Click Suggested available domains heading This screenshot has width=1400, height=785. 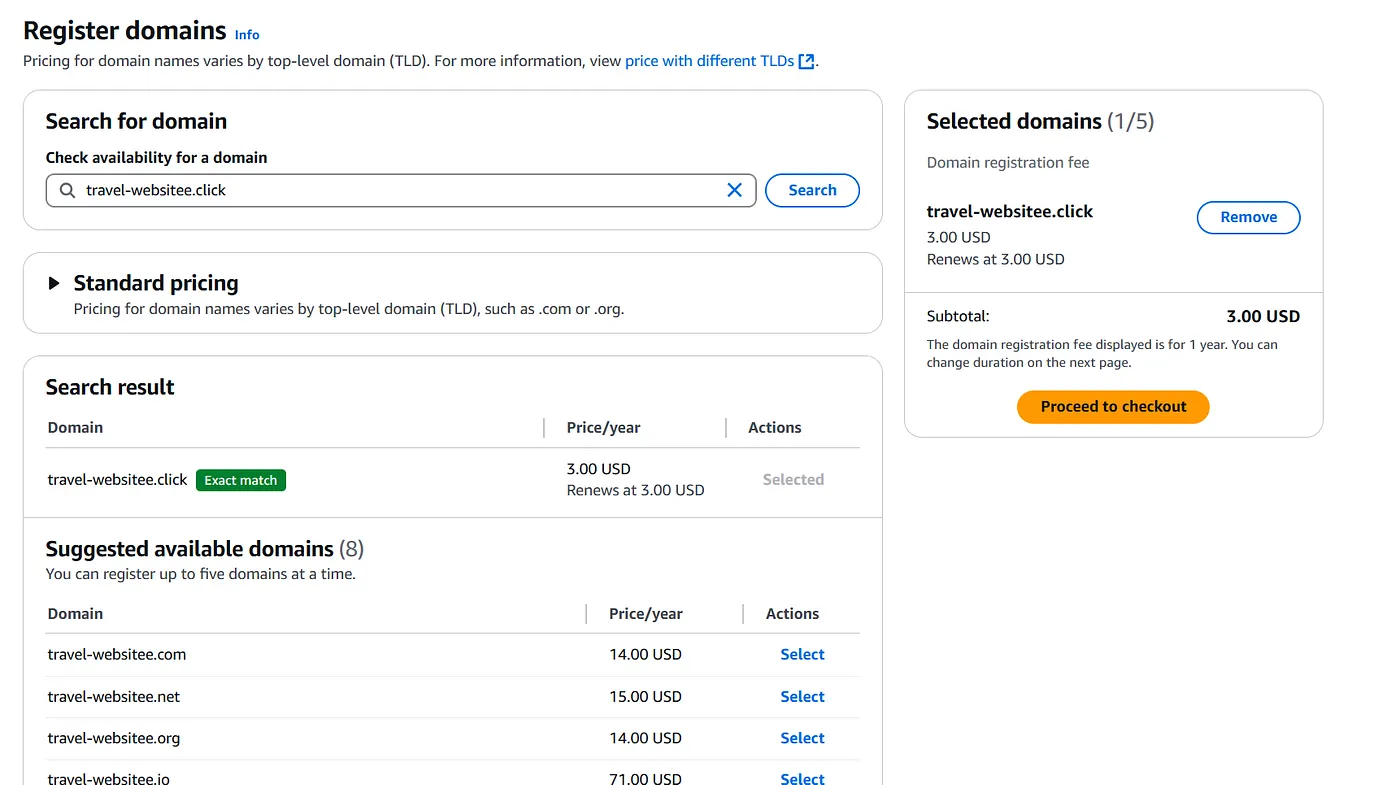point(205,549)
